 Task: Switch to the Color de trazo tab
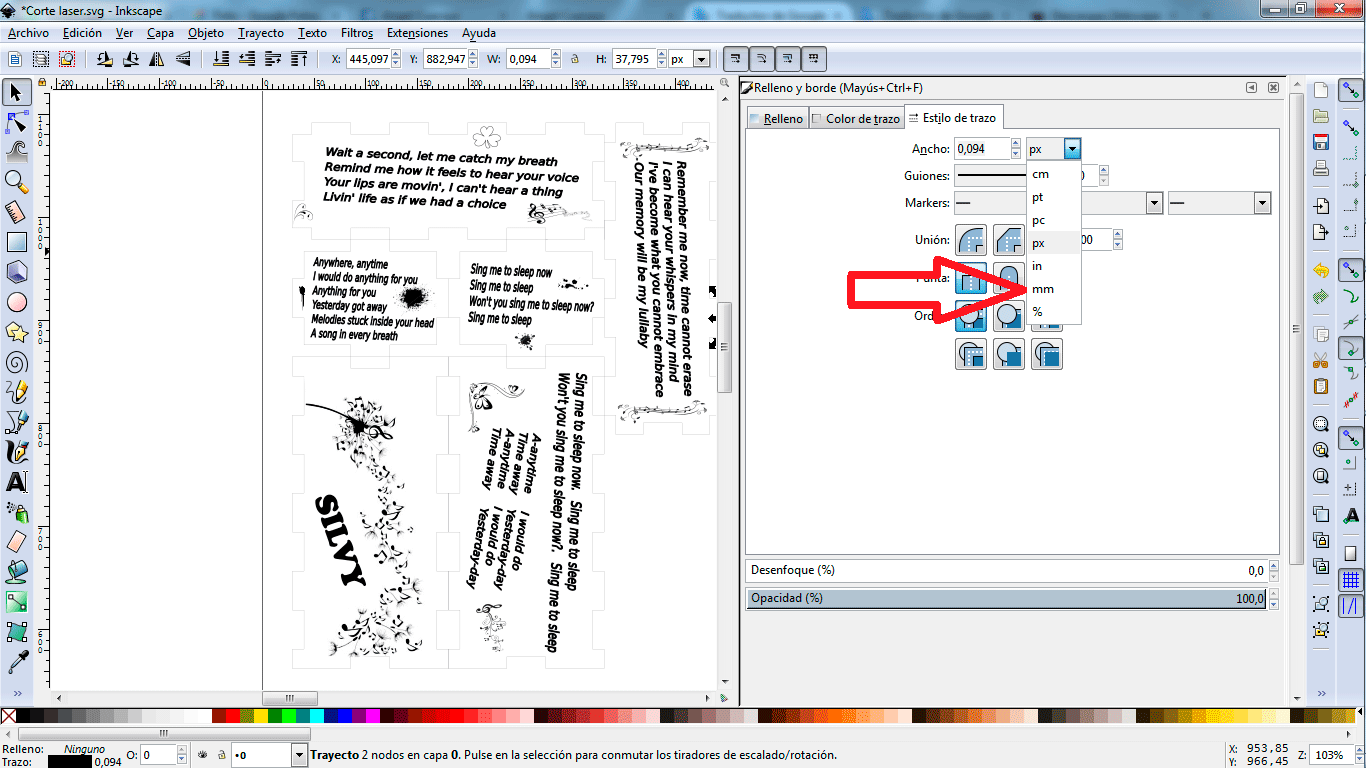(856, 118)
